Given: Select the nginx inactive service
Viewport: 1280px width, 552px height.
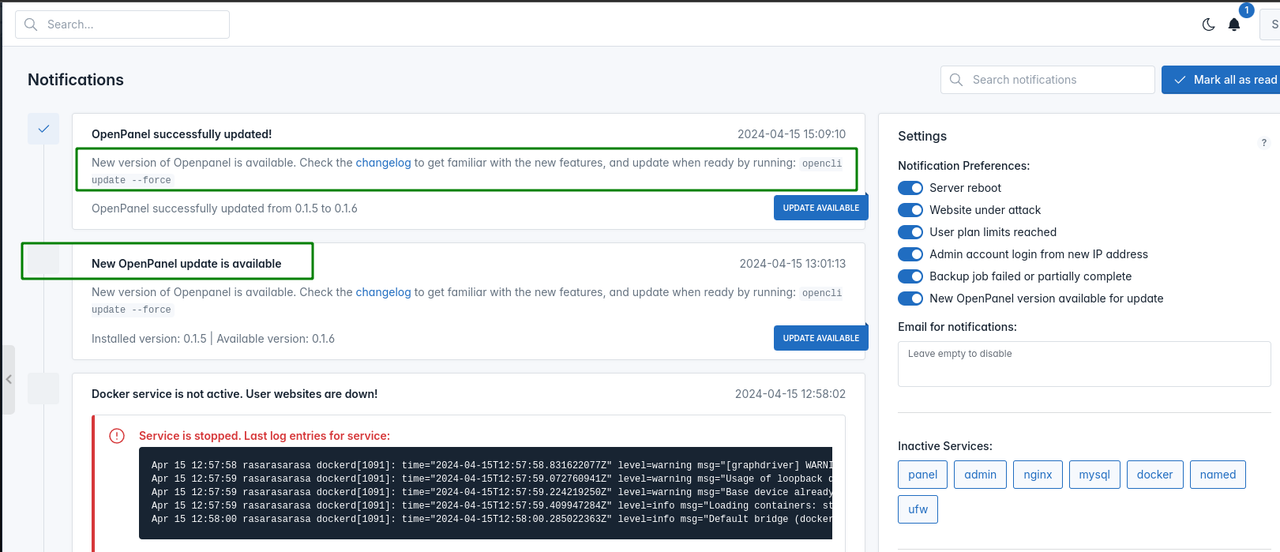Looking at the screenshot, I should 1038,475.
